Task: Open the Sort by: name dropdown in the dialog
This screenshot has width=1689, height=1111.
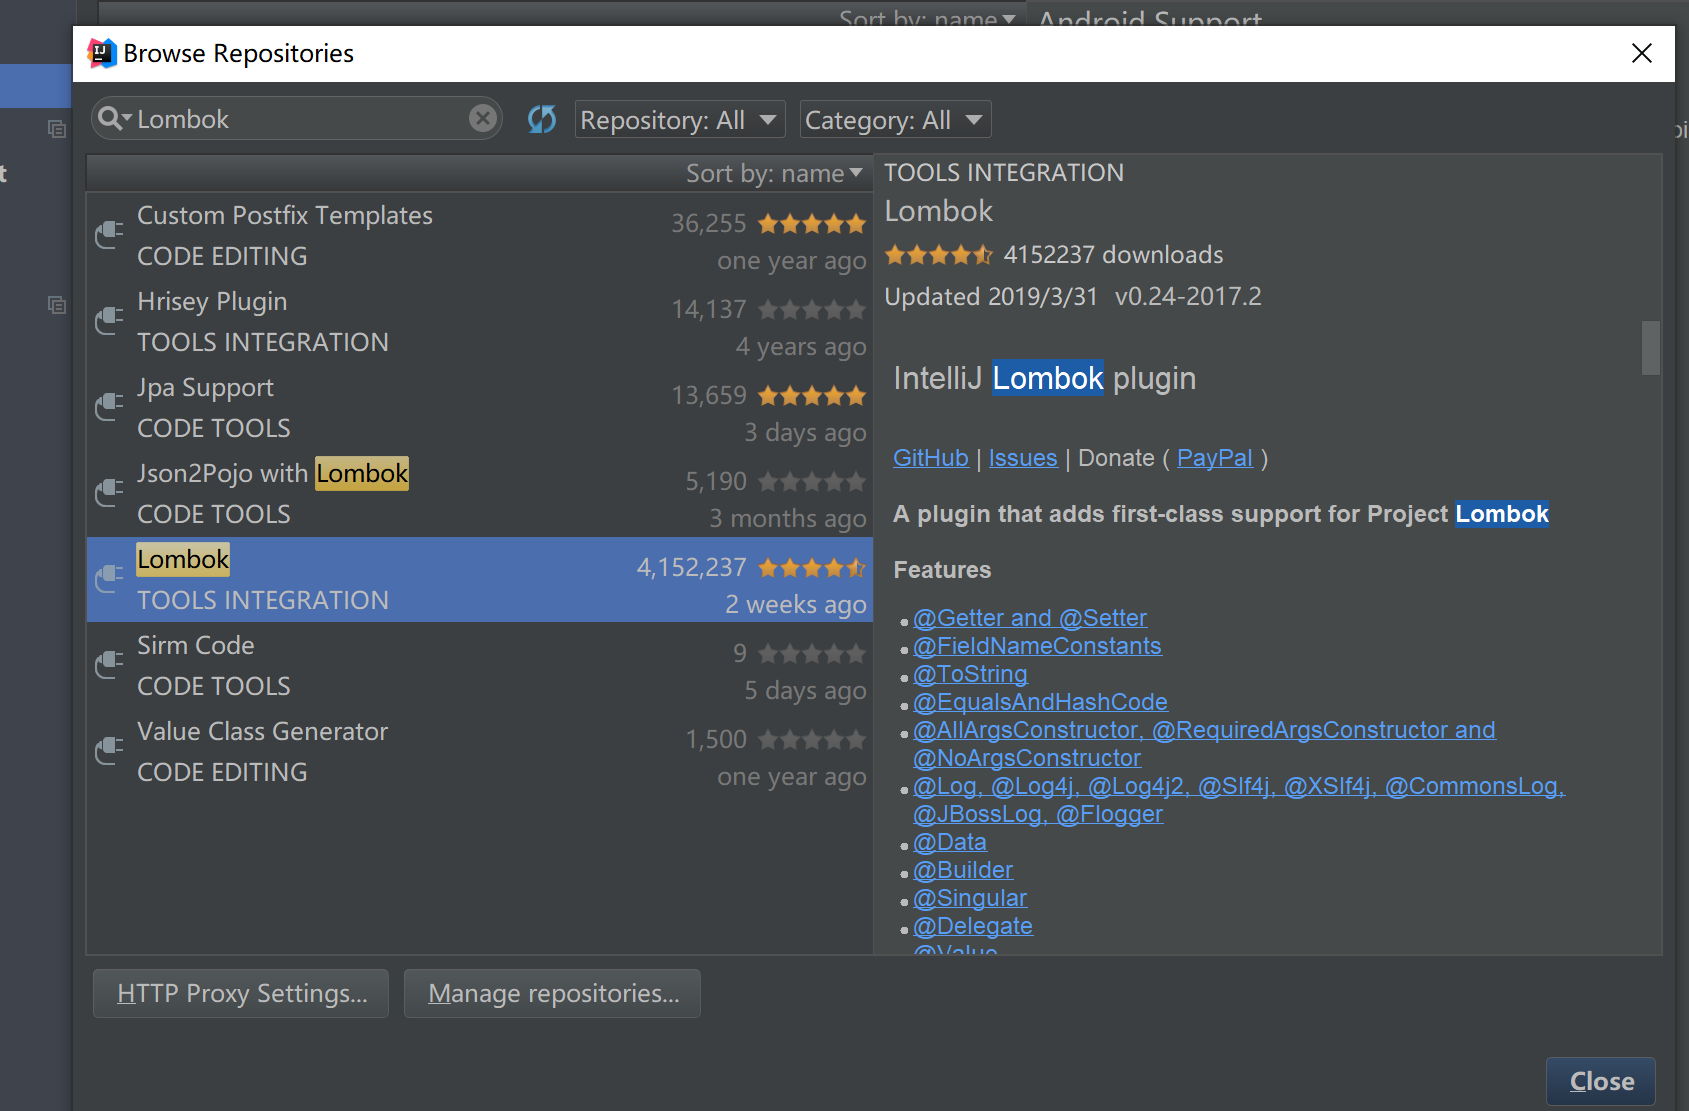Action: (x=774, y=173)
